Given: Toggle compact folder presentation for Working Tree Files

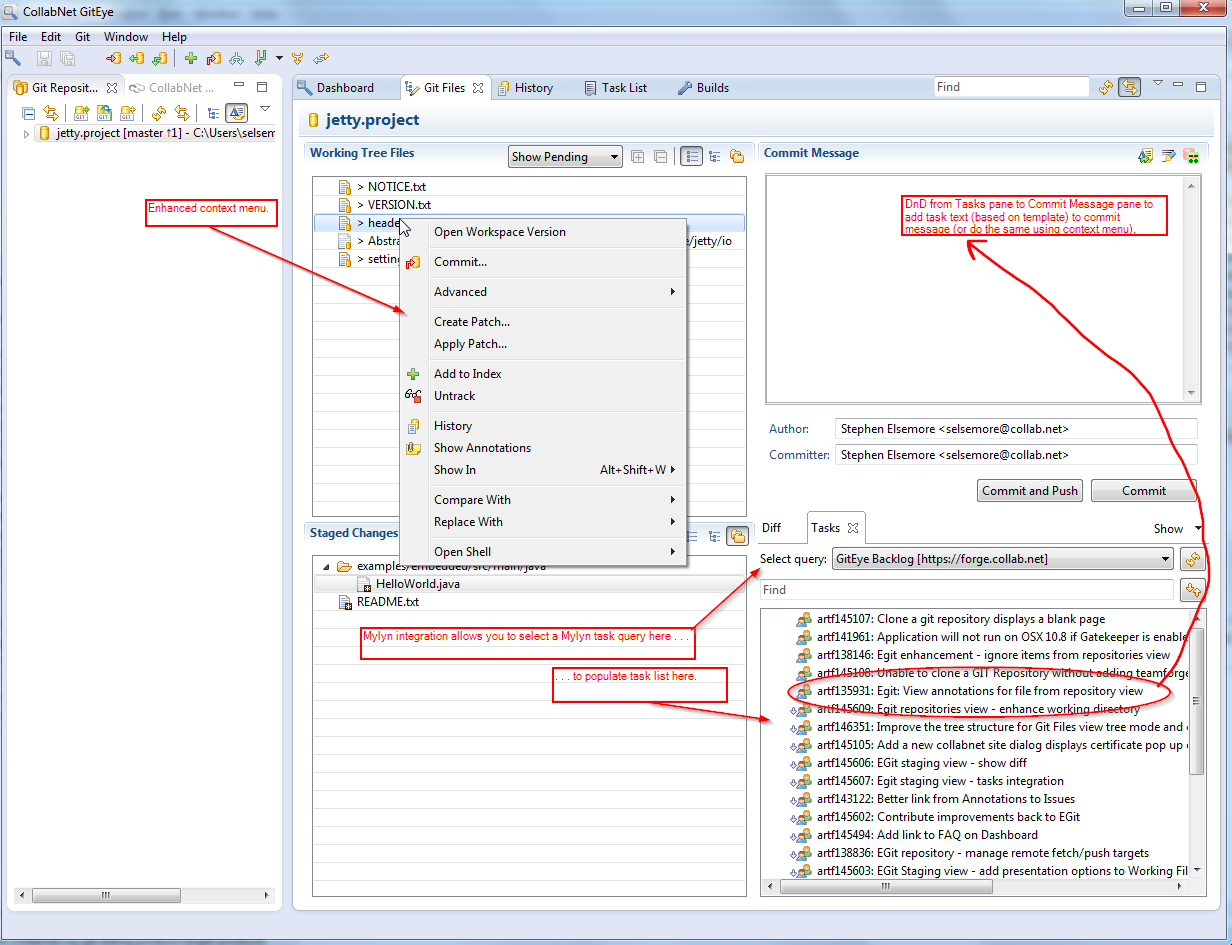Looking at the screenshot, I should tap(737, 156).
